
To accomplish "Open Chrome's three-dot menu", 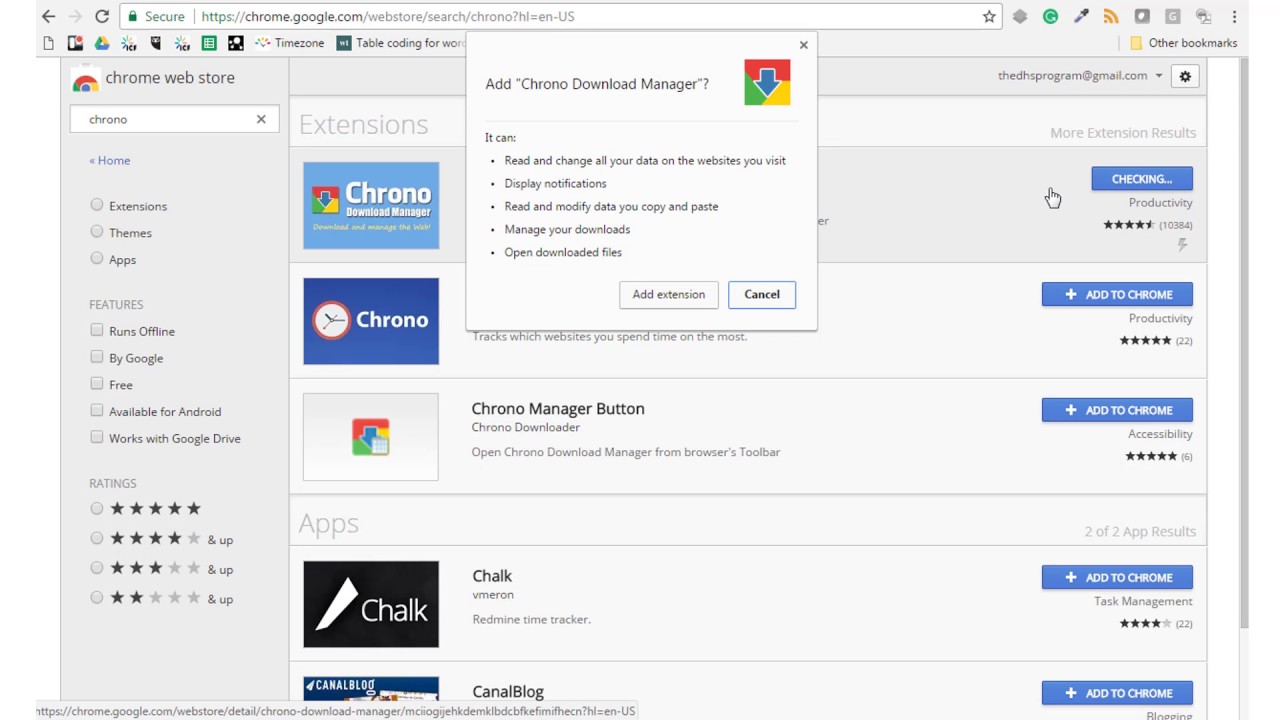I will [1235, 16].
